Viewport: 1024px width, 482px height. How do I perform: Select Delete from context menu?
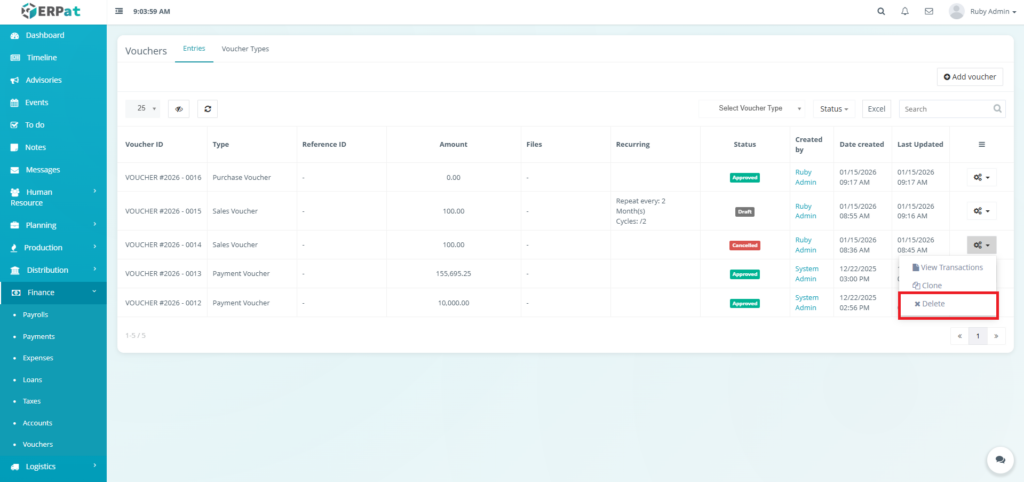948,304
